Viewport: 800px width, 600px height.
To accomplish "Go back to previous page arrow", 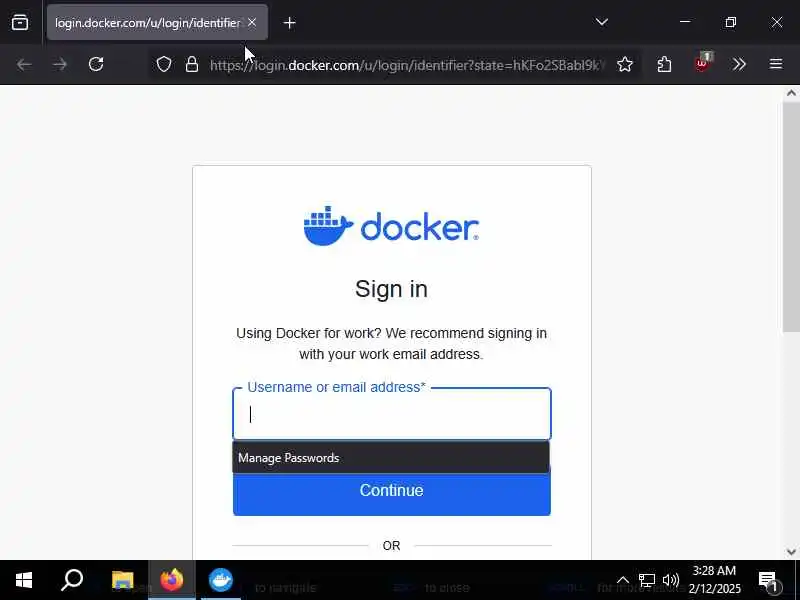I will (24, 65).
